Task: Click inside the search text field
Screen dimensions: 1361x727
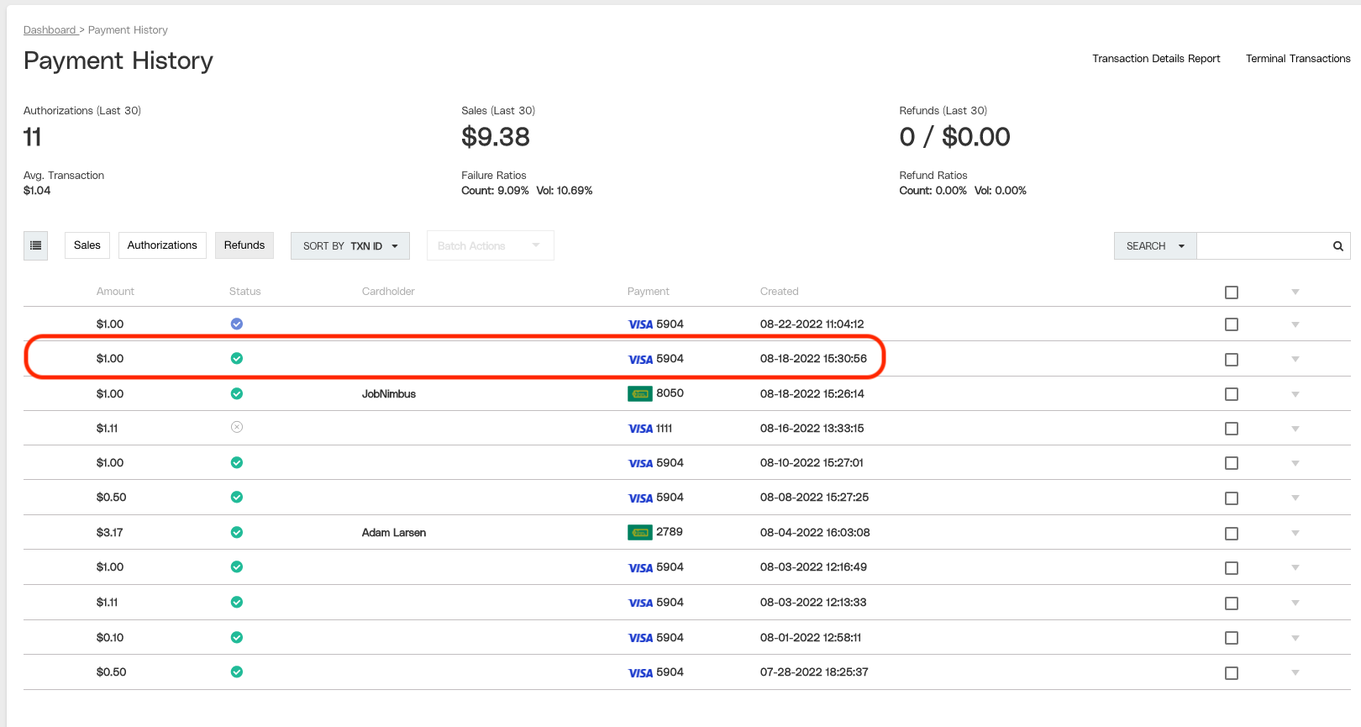Action: click(1265, 245)
